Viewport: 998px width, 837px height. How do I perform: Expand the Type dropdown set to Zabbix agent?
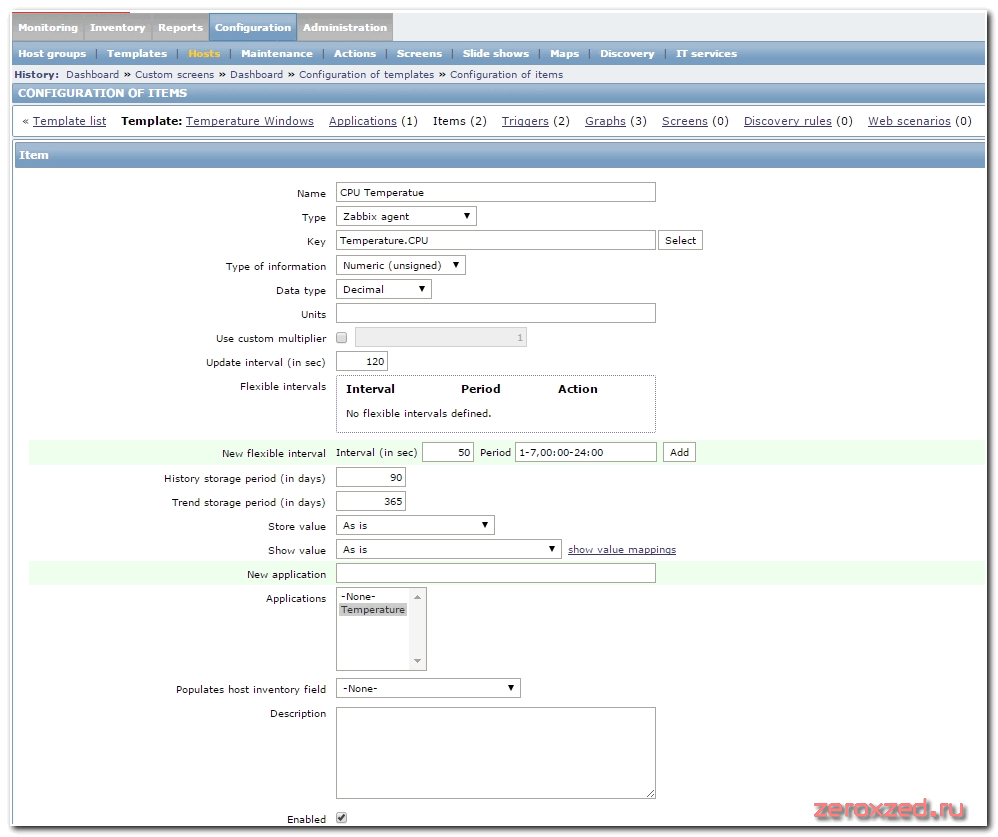tap(406, 216)
